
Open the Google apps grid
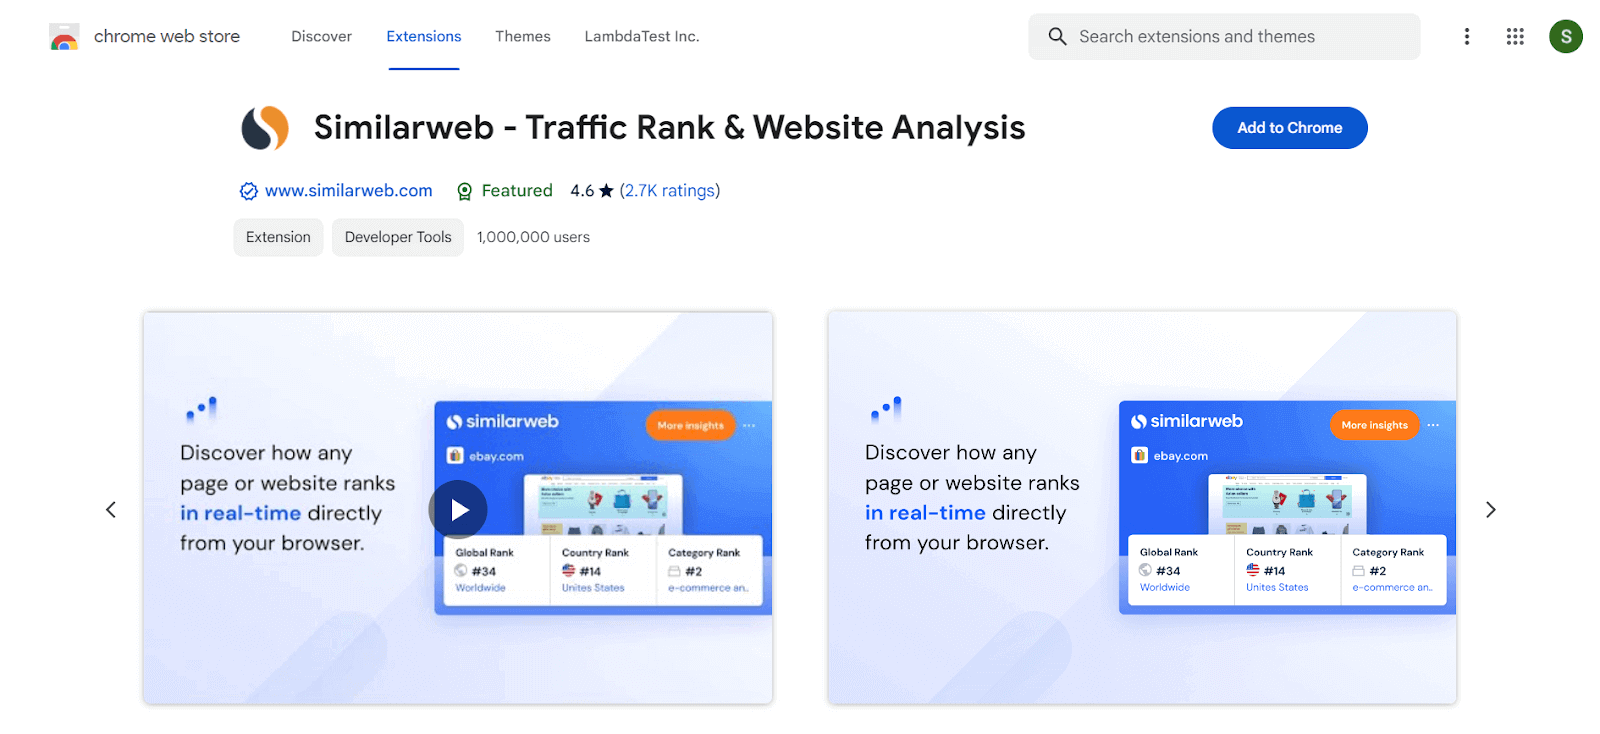click(1515, 37)
